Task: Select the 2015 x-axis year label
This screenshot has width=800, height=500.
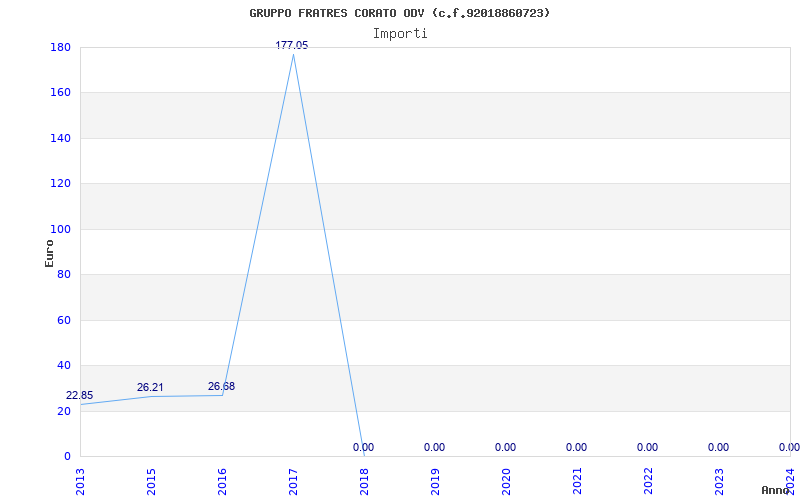Action: click(x=151, y=482)
